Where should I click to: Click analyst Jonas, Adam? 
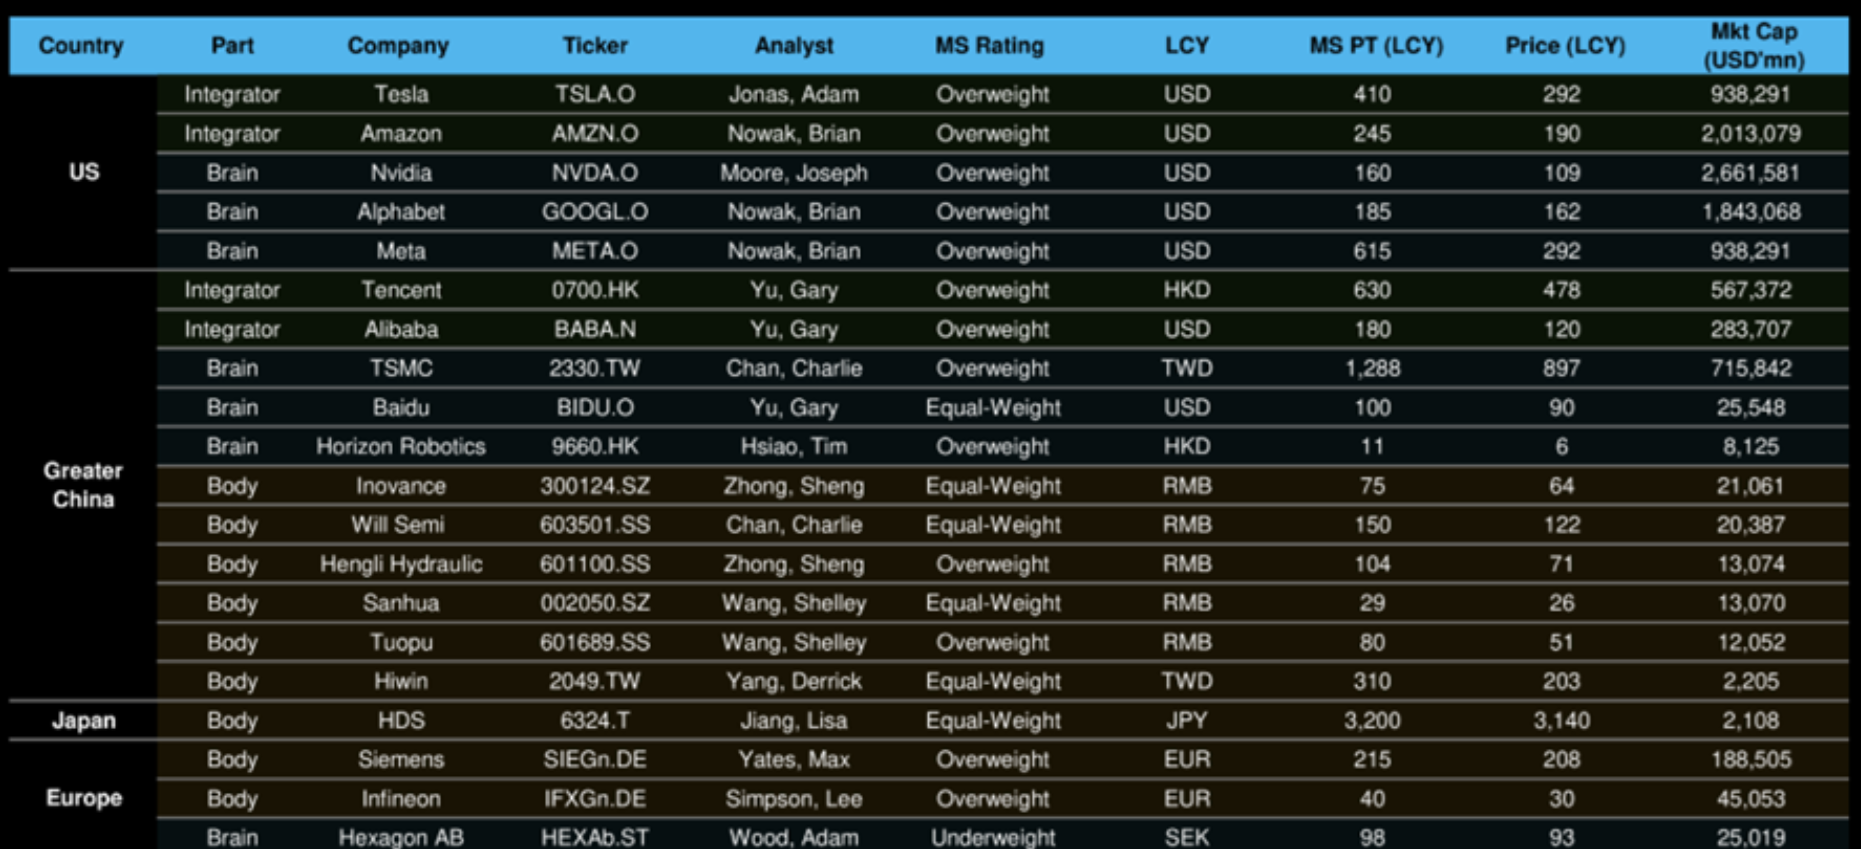(x=794, y=95)
